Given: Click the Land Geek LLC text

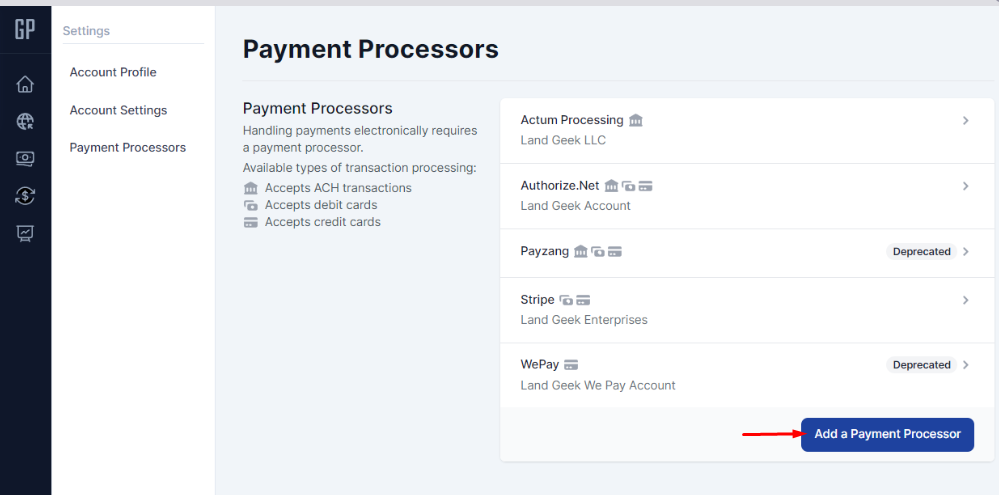Looking at the screenshot, I should [563, 140].
